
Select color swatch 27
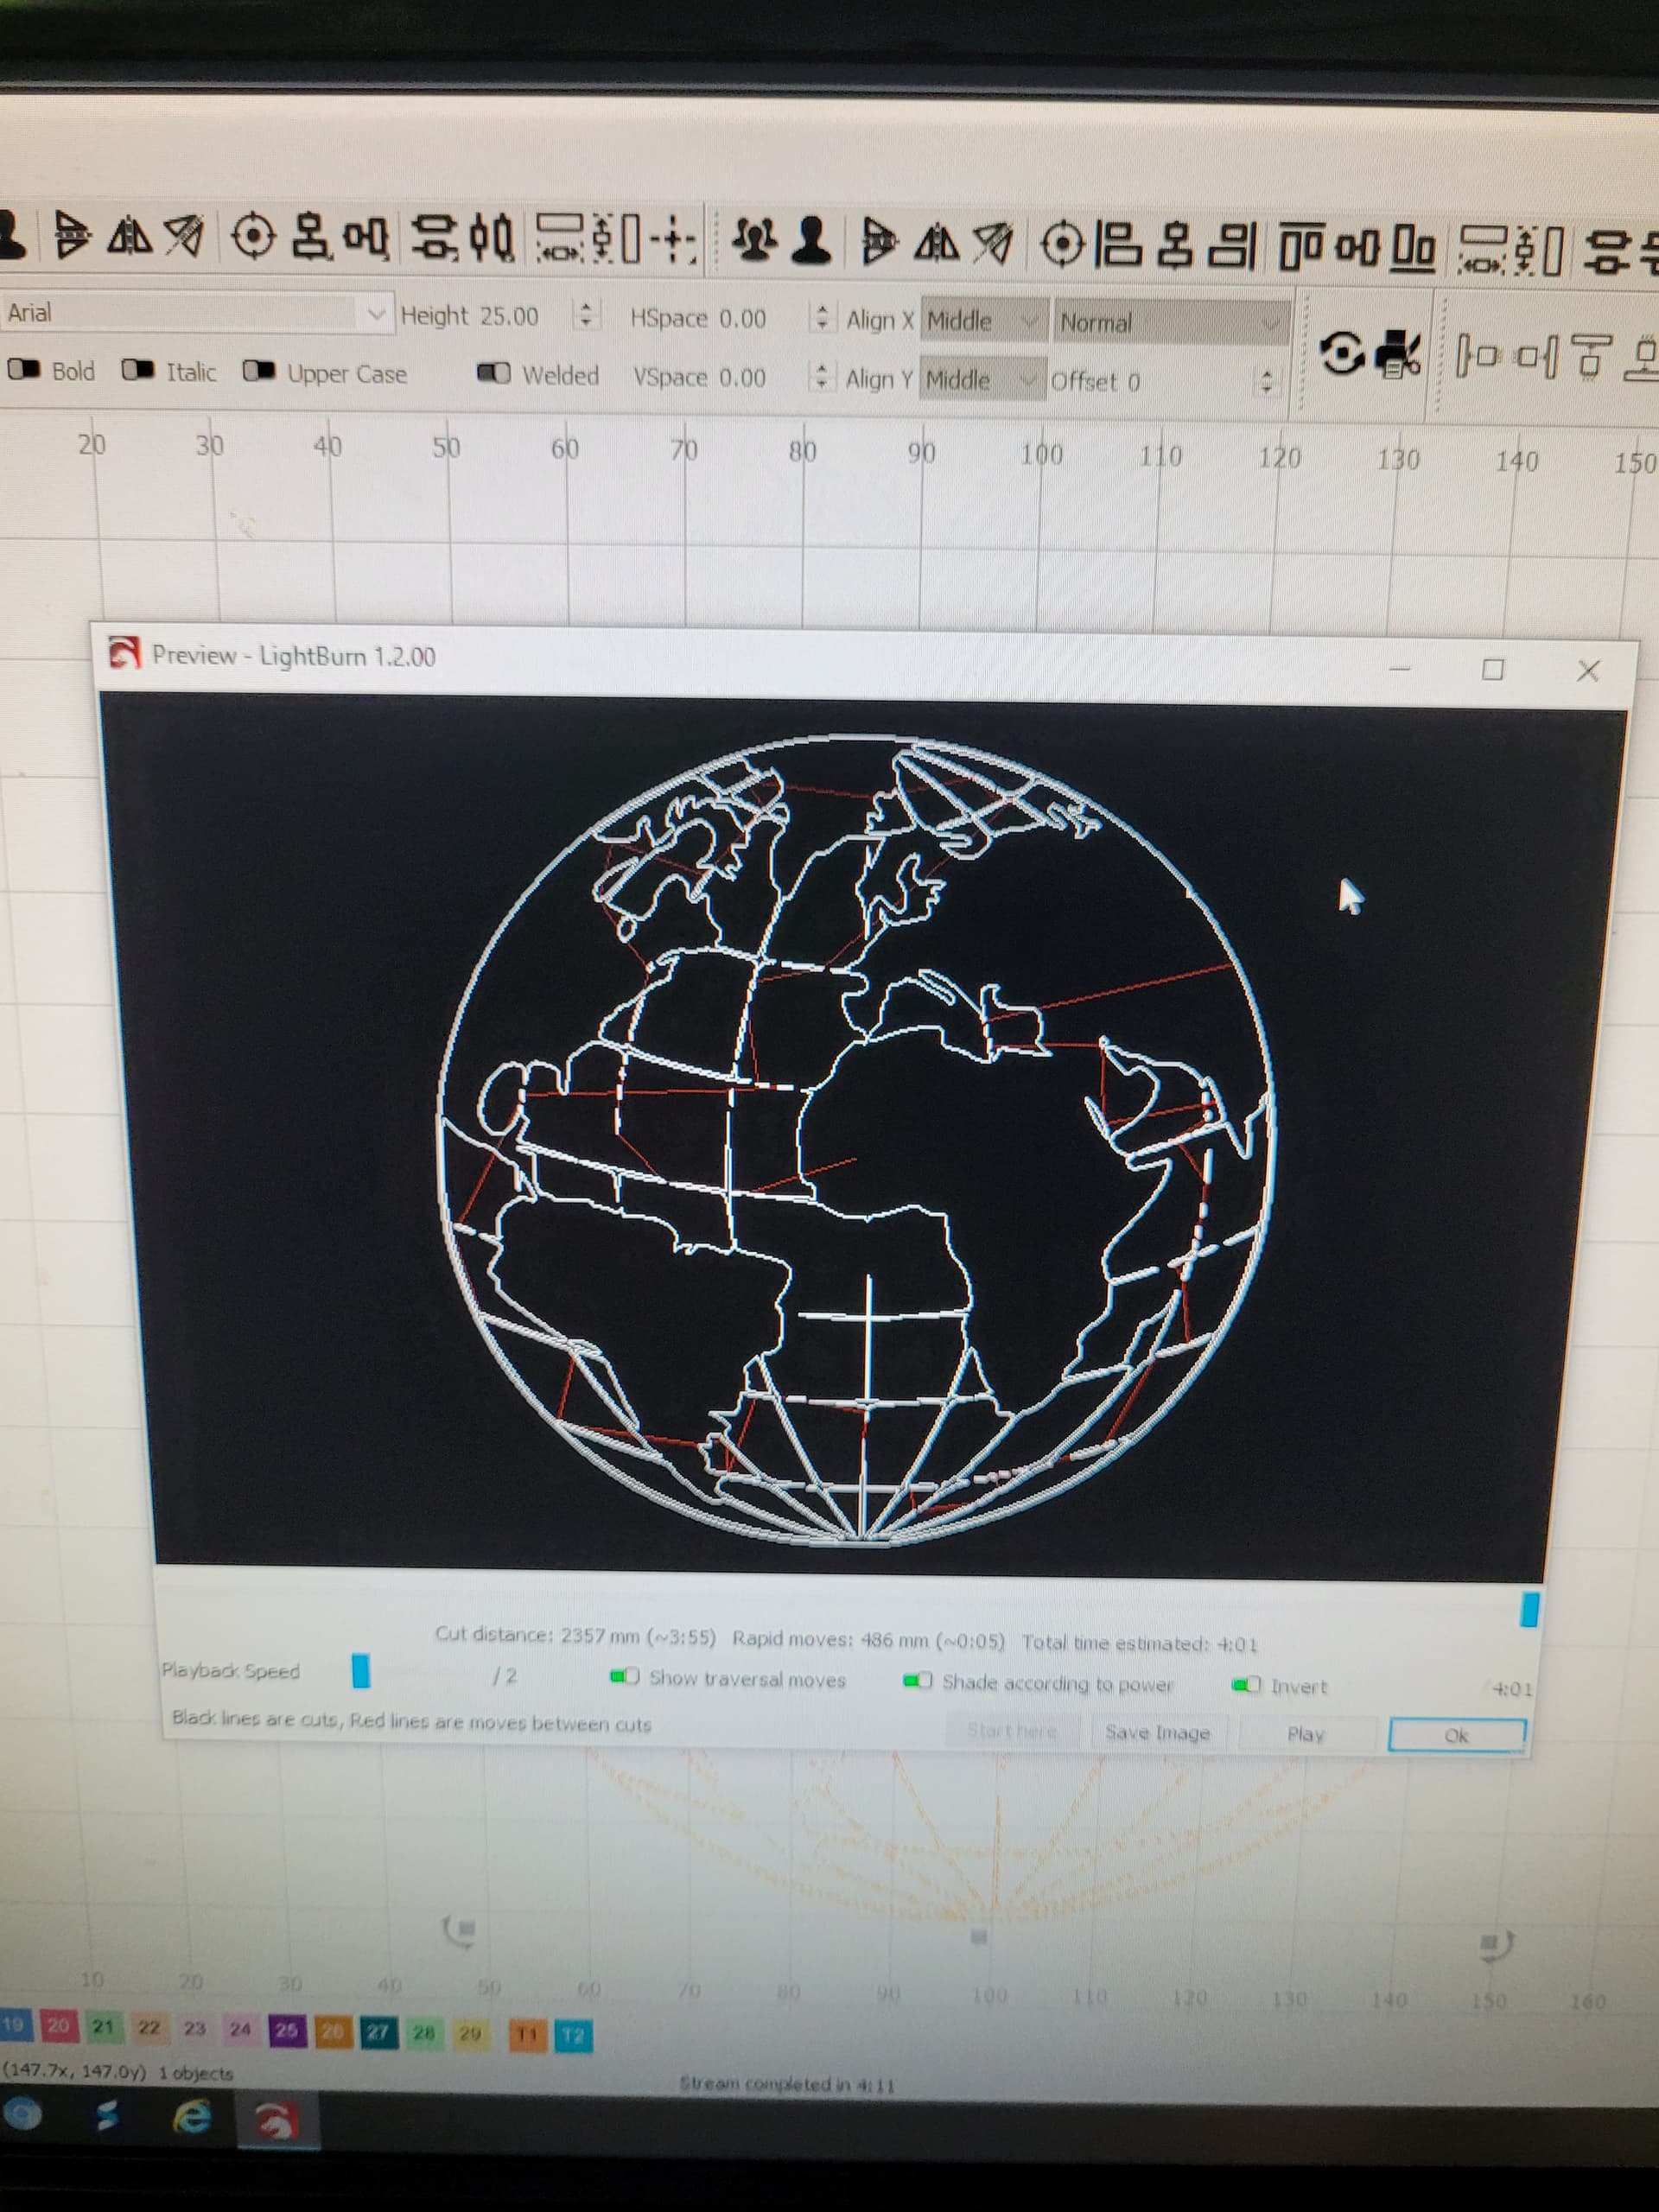tap(377, 2032)
